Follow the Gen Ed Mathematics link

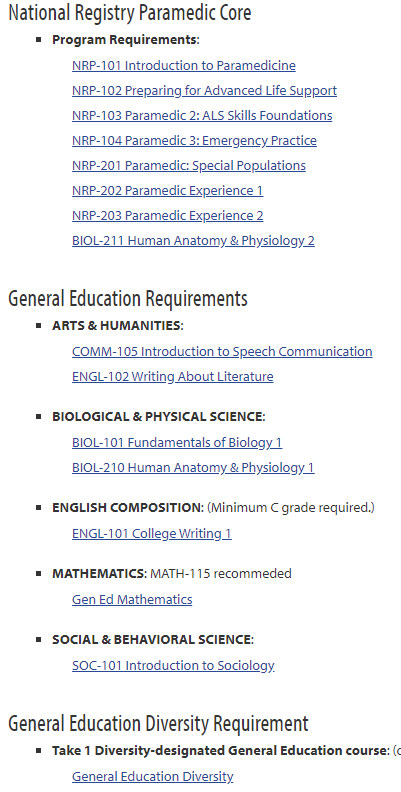click(132, 600)
